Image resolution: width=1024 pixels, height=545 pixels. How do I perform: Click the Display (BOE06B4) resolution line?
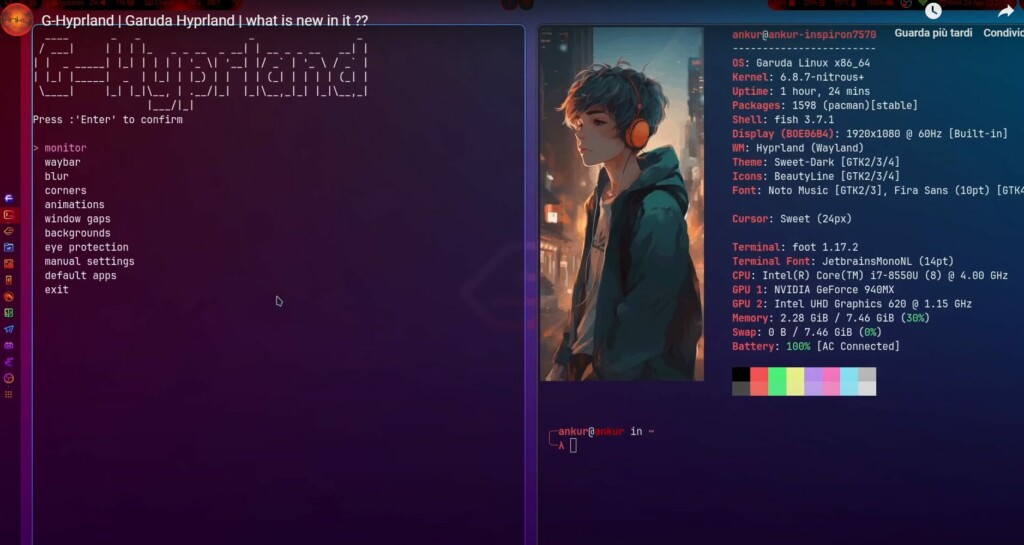870,134
